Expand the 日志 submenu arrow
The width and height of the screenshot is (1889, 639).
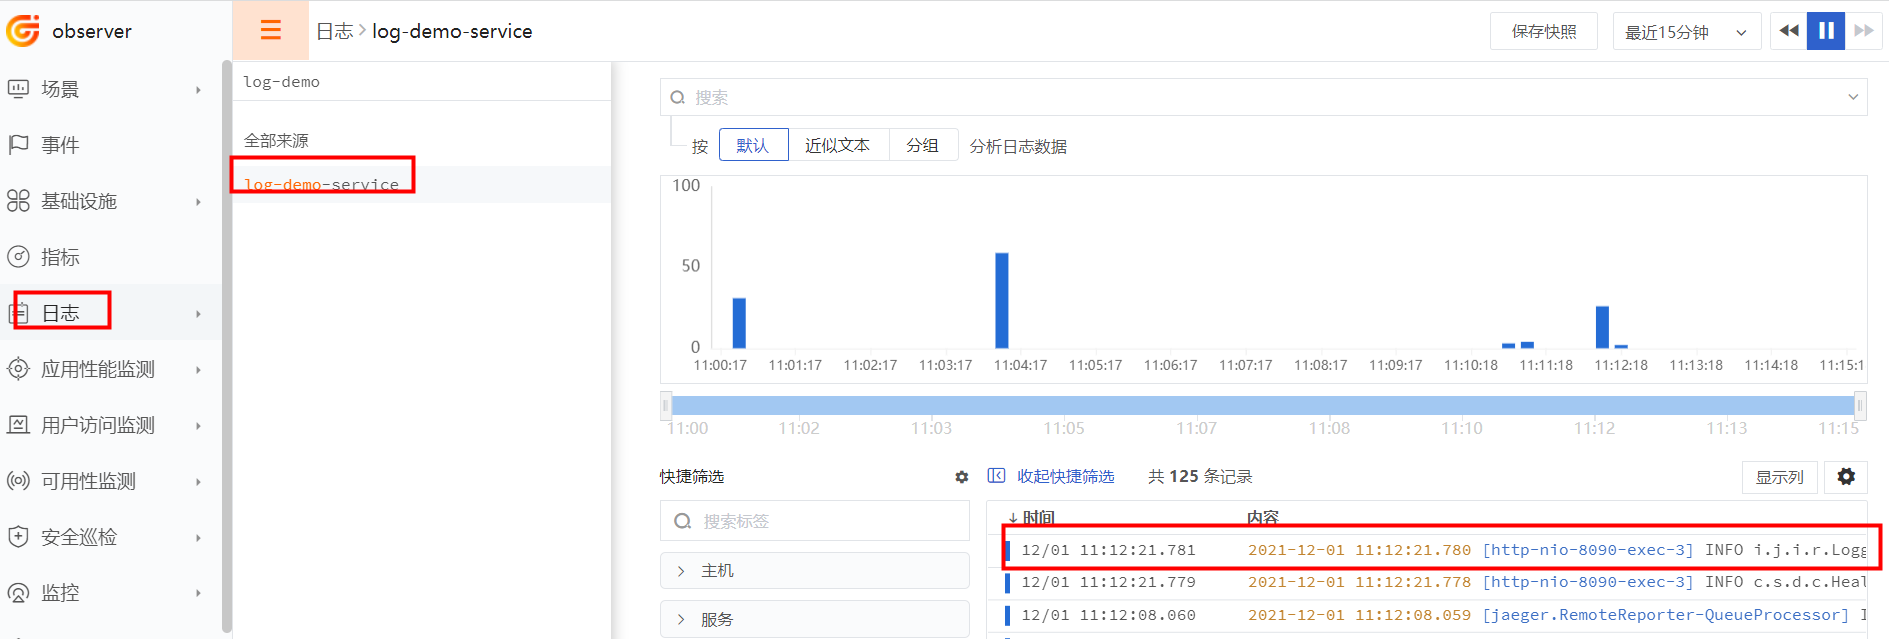click(198, 314)
